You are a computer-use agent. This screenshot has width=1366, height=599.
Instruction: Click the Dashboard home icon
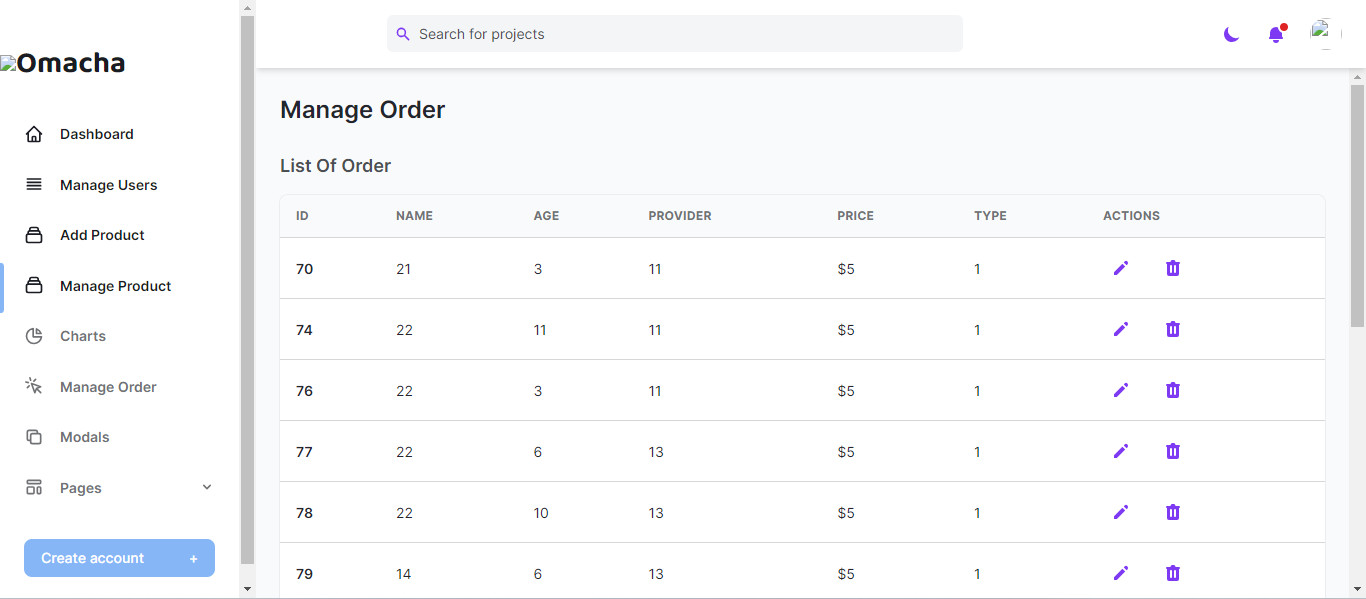tap(34, 134)
